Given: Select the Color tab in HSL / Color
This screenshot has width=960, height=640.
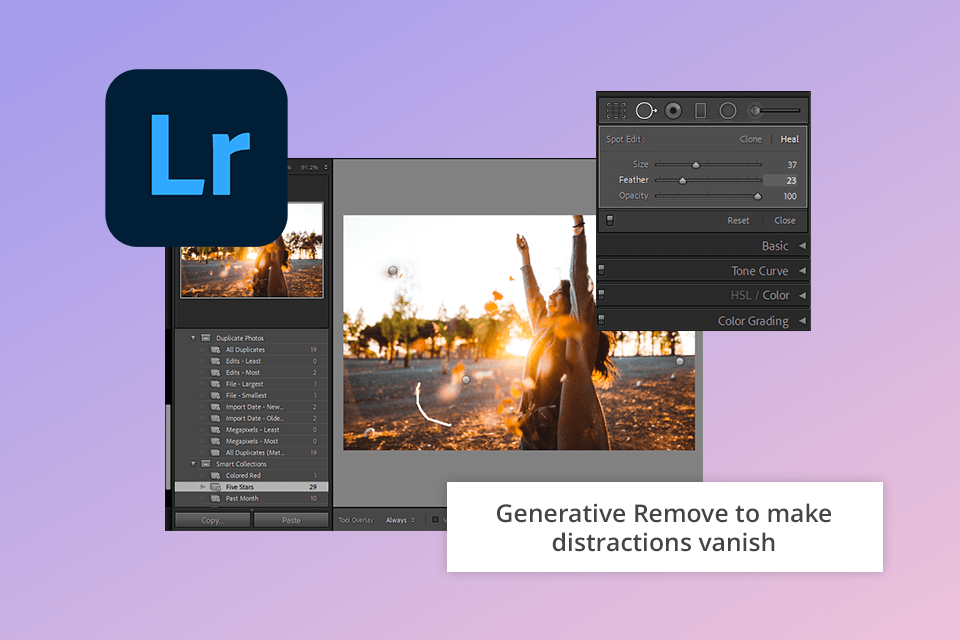Looking at the screenshot, I should (x=776, y=295).
